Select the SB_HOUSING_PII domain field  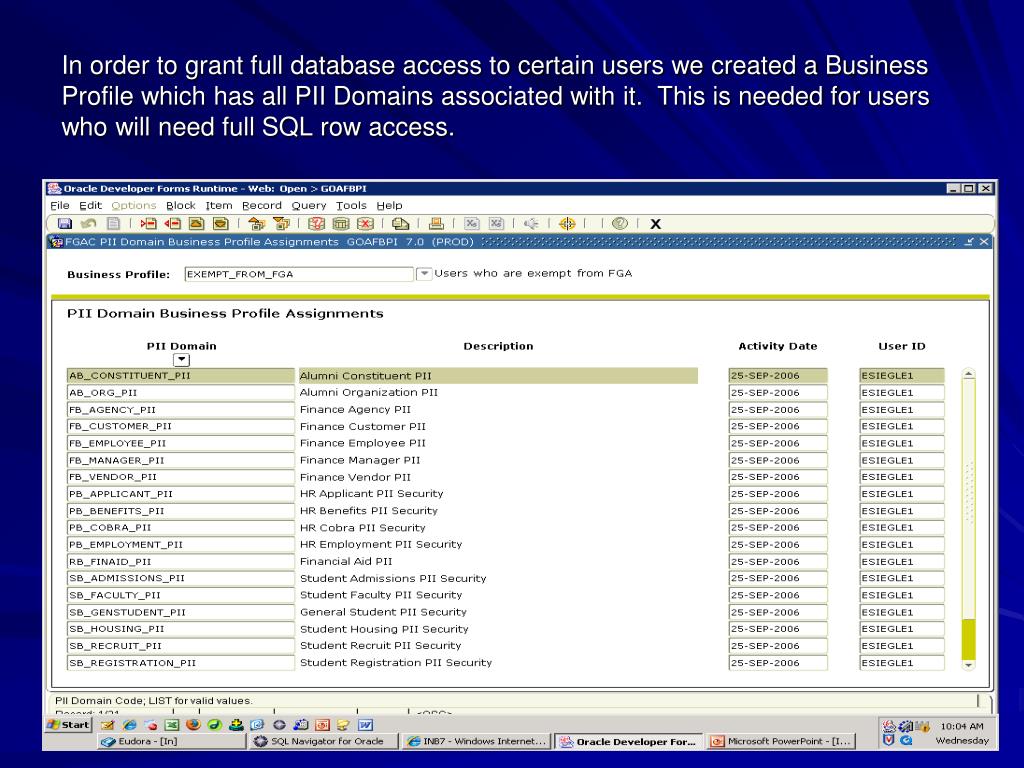(181, 629)
